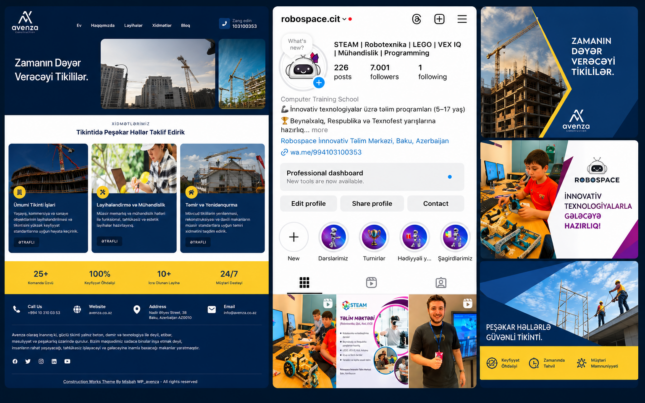645x403 pixels.
Task: Switch to the posts grid tab
Action: (304, 283)
